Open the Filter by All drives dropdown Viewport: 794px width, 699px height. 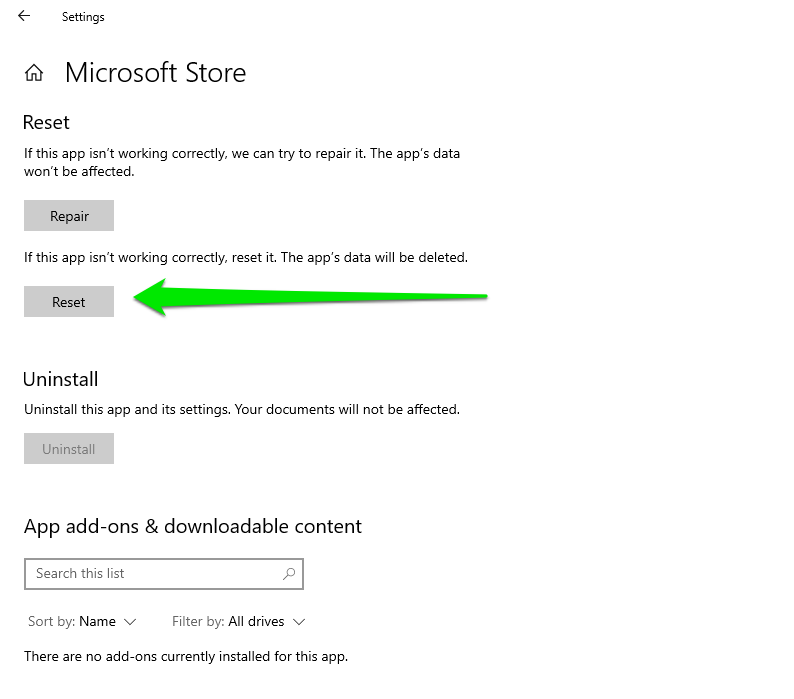coord(239,622)
